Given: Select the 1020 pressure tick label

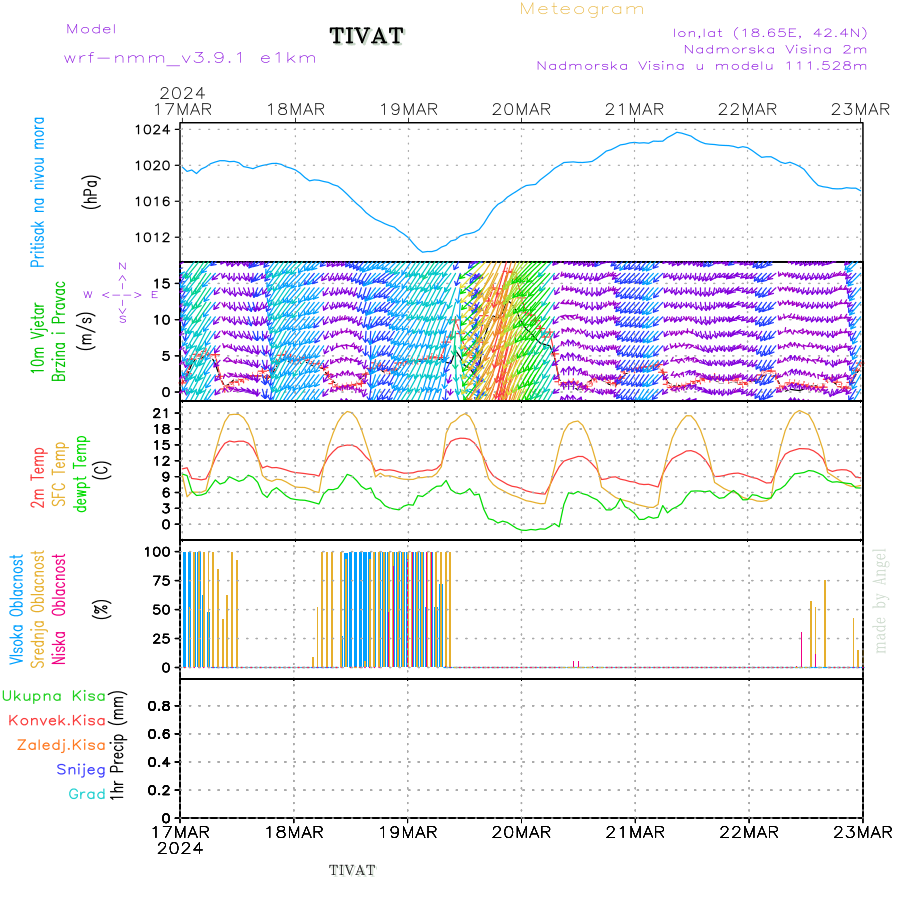Looking at the screenshot, I should pyautogui.click(x=152, y=166).
